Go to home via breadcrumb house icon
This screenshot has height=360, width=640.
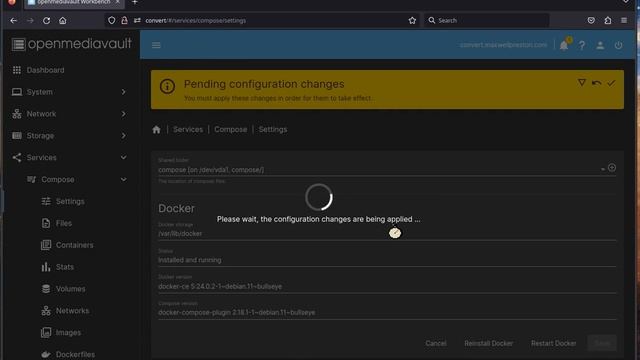156,130
